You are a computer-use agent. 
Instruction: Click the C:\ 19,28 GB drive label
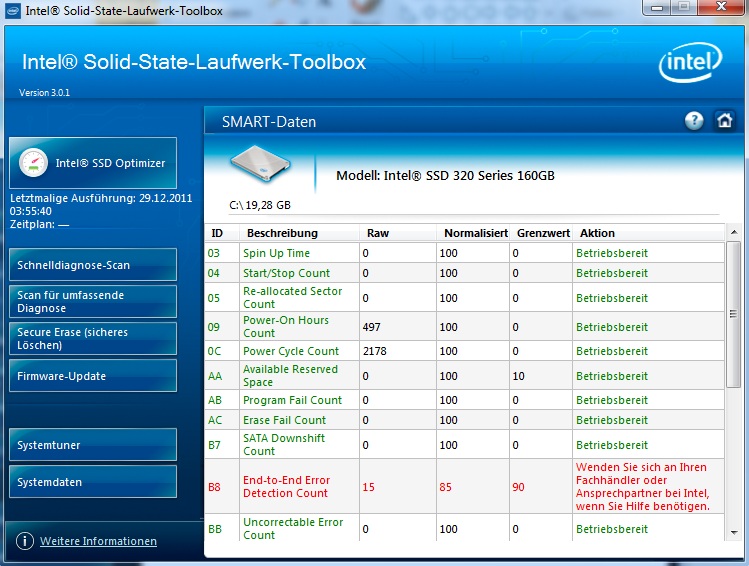click(x=260, y=205)
